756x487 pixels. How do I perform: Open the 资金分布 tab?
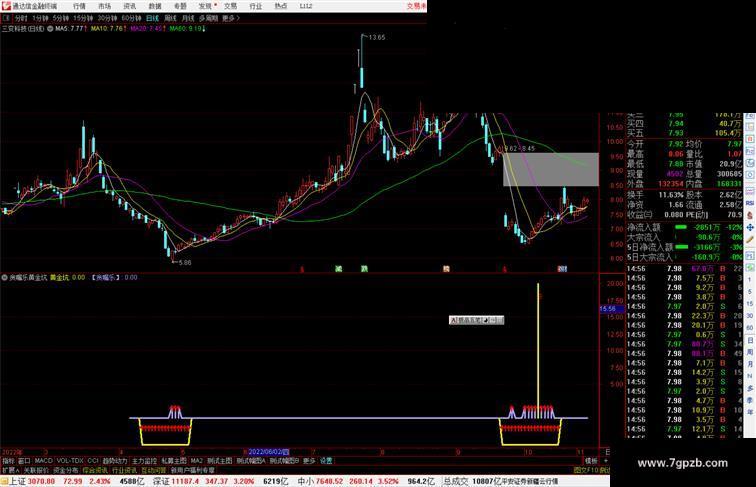pyautogui.click(x=66, y=470)
